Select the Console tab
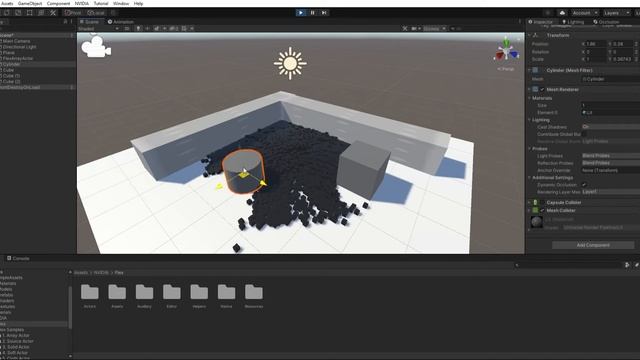This screenshot has height=360, width=640. click(x=18, y=258)
